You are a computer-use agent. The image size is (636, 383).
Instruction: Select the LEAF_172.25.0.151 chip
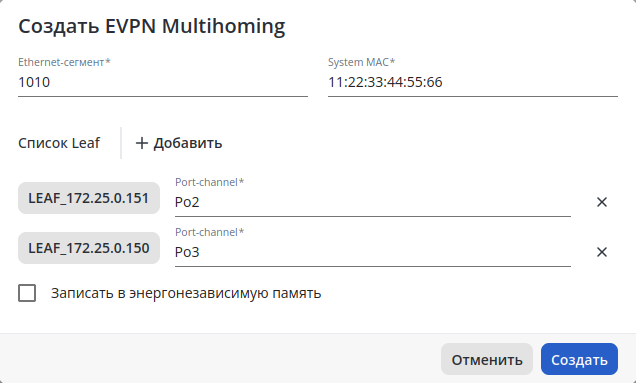pos(89,198)
